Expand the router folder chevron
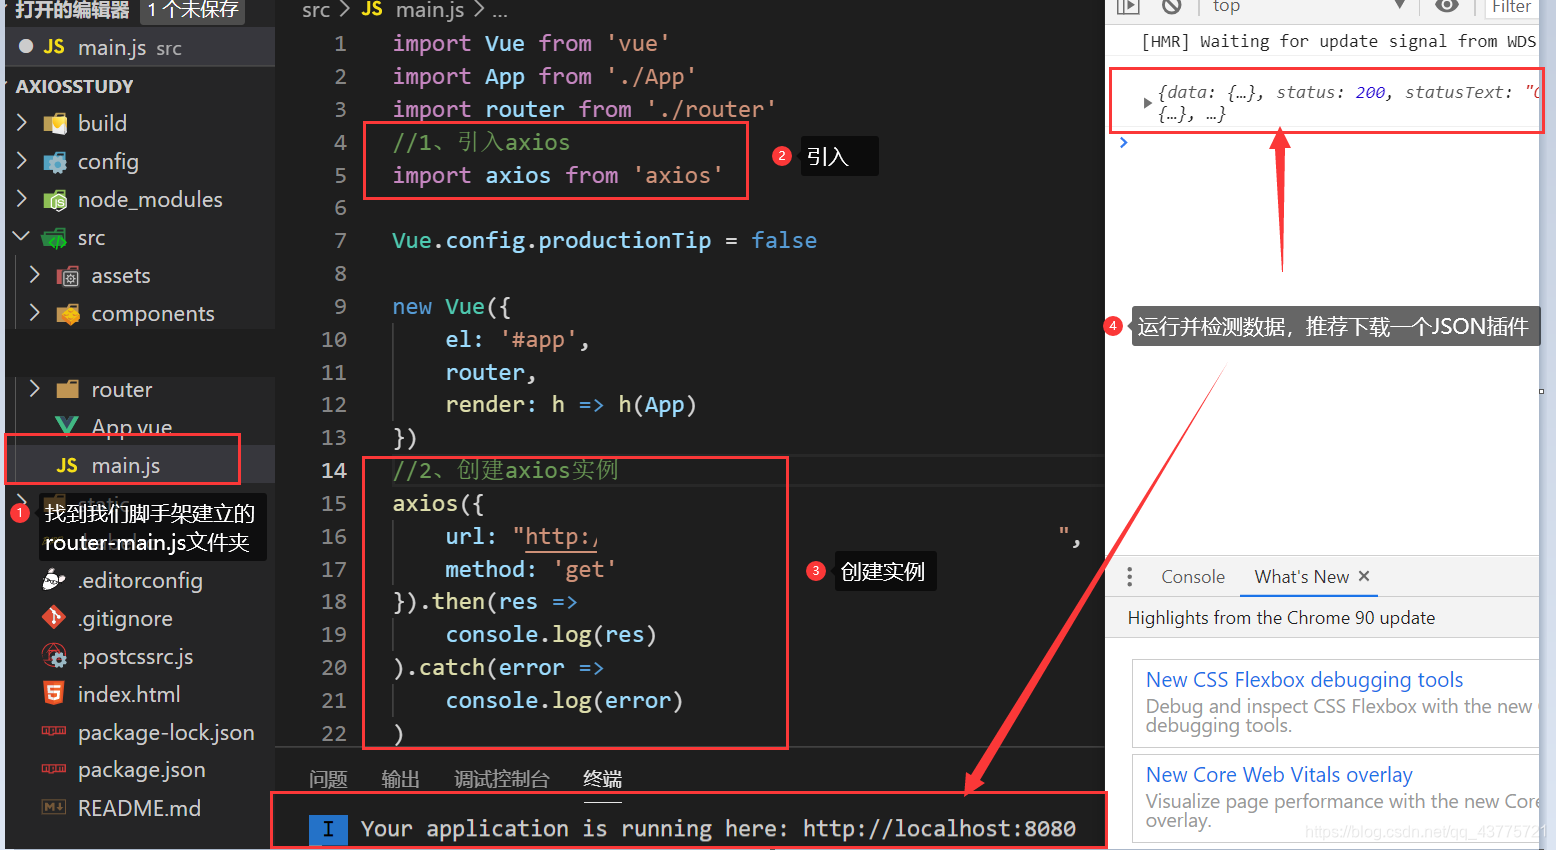Viewport: 1556px width, 850px height. tap(35, 388)
